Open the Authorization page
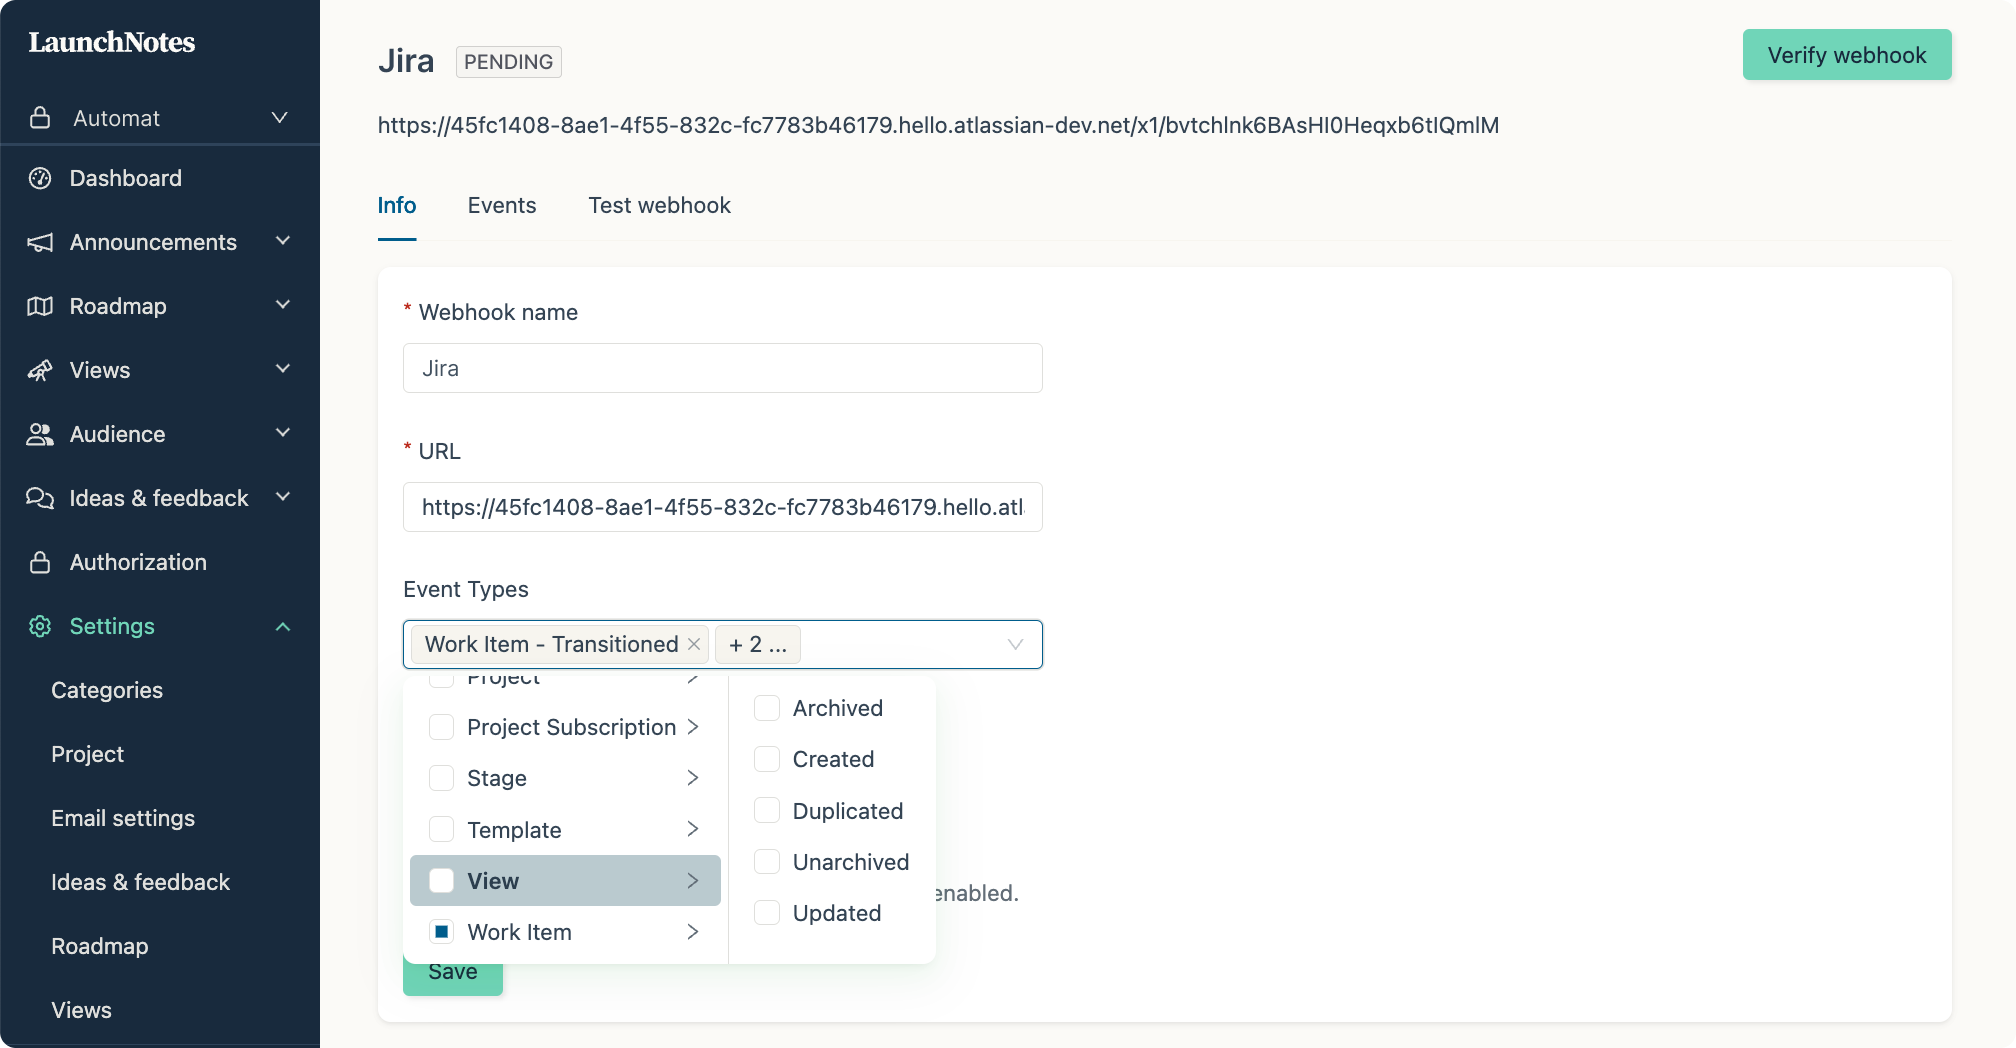 click(x=138, y=562)
